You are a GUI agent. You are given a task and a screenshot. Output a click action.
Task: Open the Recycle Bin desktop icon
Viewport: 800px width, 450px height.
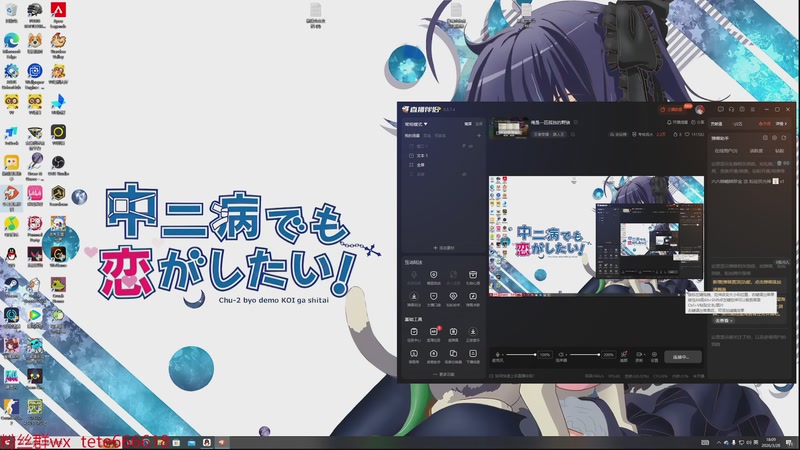pos(11,13)
